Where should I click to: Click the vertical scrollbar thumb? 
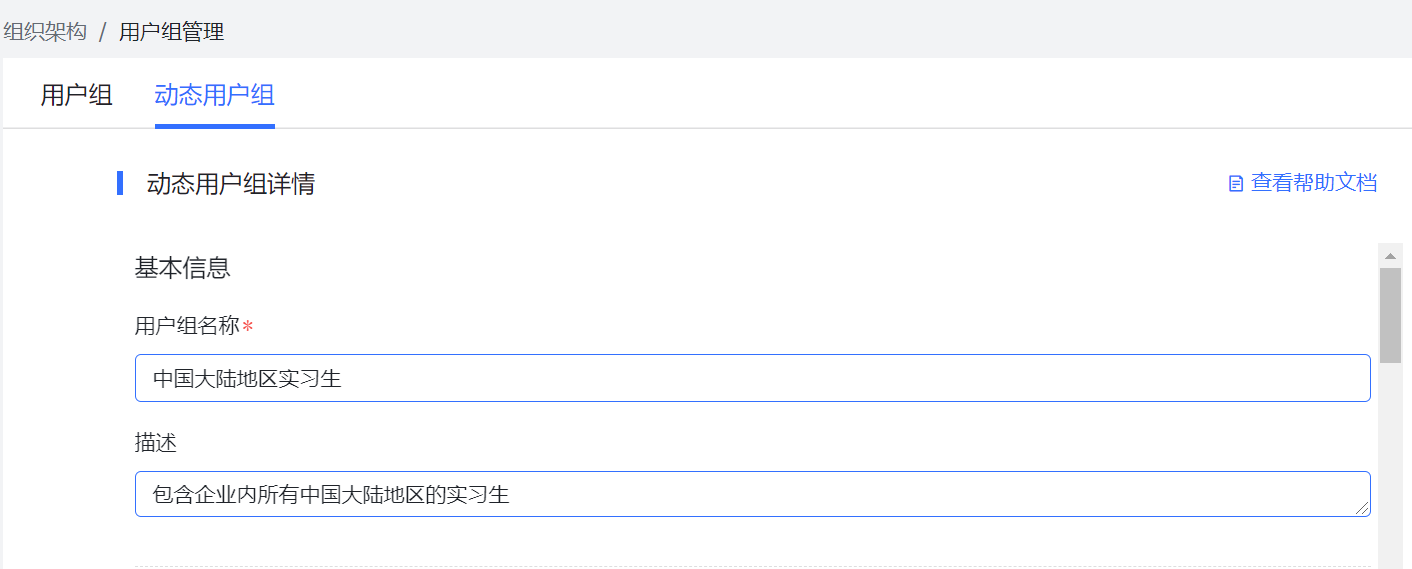(x=1390, y=315)
